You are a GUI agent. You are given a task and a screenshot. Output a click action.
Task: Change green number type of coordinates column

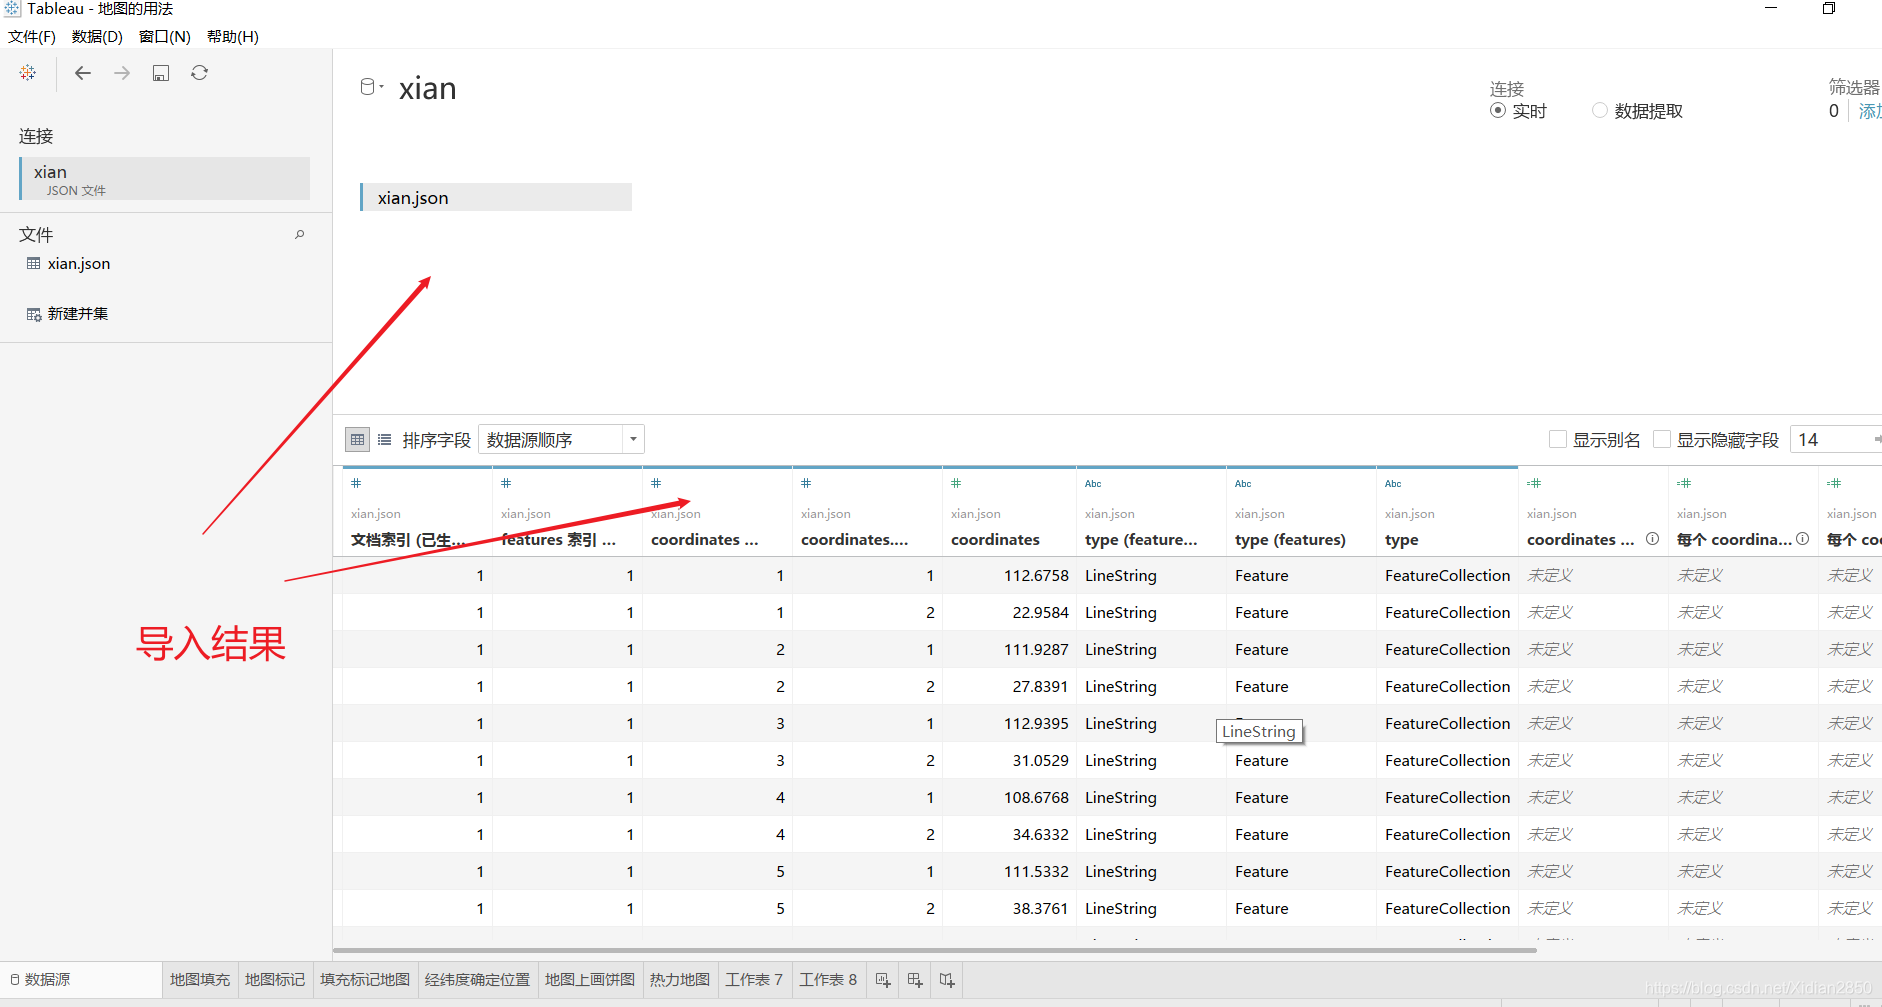956,483
